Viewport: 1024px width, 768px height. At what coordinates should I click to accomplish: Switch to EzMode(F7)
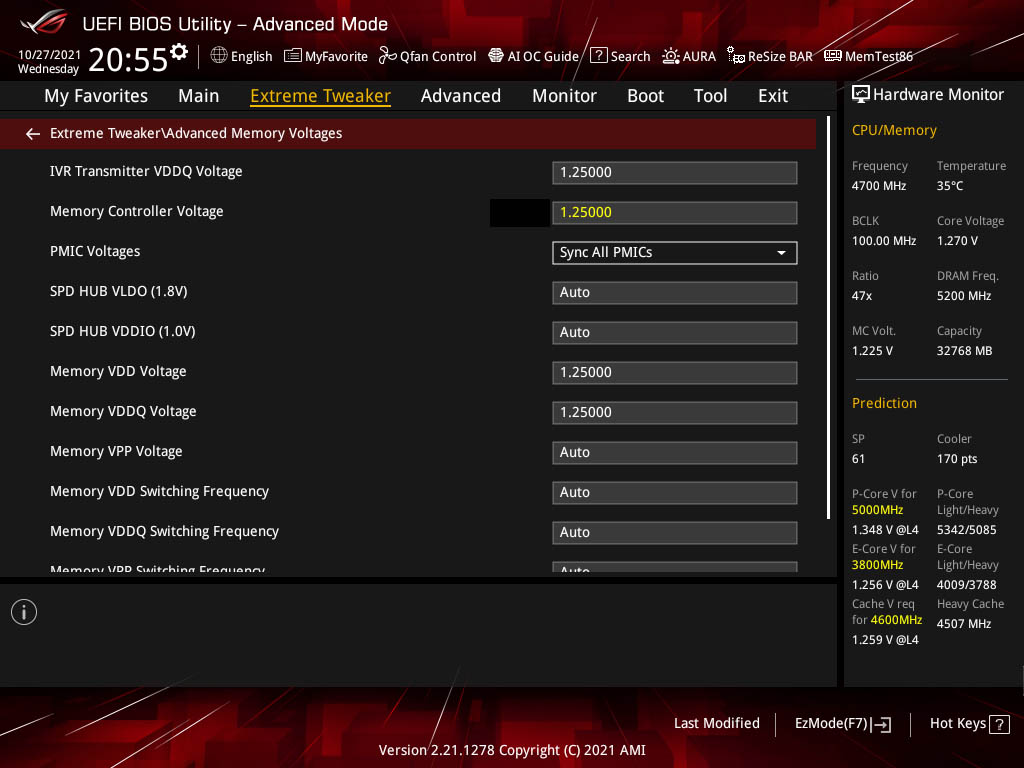842,724
